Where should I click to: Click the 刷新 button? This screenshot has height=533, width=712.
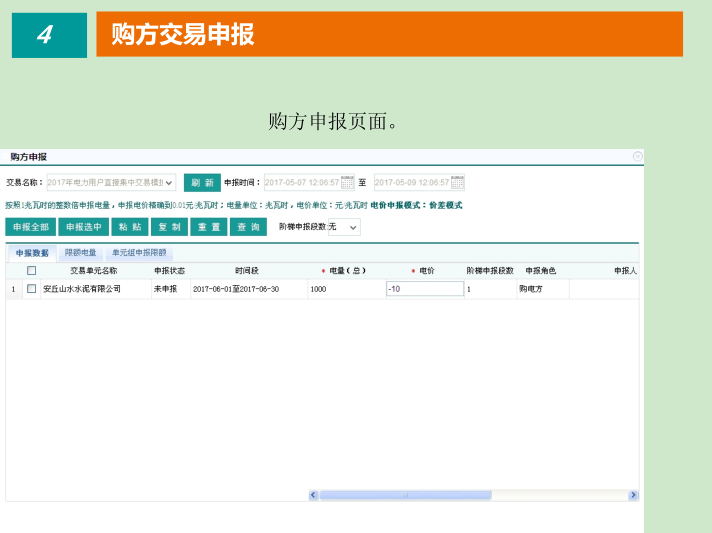click(202, 183)
